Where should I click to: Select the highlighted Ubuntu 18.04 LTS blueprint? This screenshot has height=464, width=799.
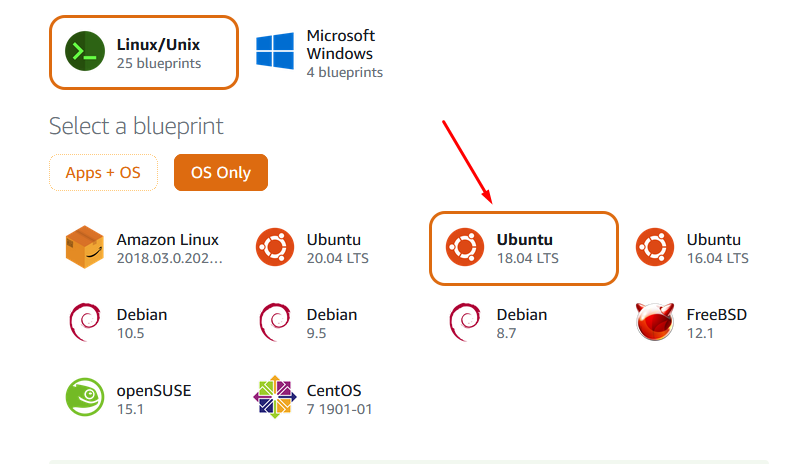(524, 248)
